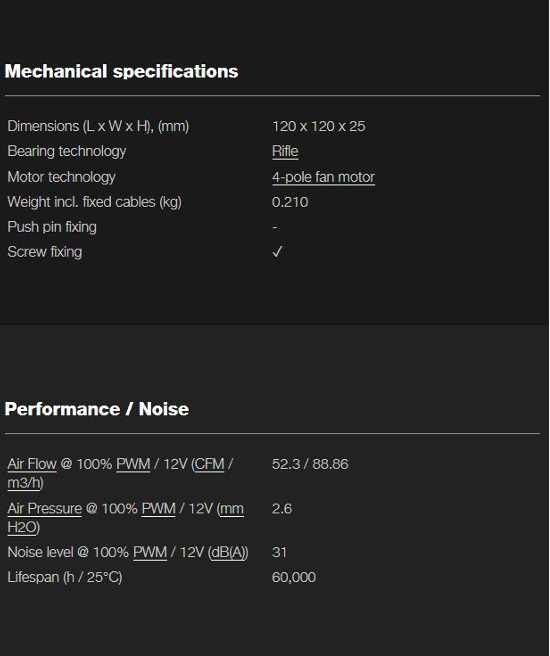The height and width of the screenshot is (656, 550).
Task: Click PWM in the Air Flow row
Action: [133, 464]
